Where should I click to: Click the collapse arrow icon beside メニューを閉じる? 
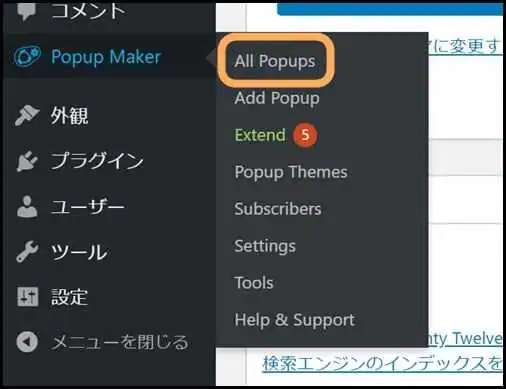27,342
